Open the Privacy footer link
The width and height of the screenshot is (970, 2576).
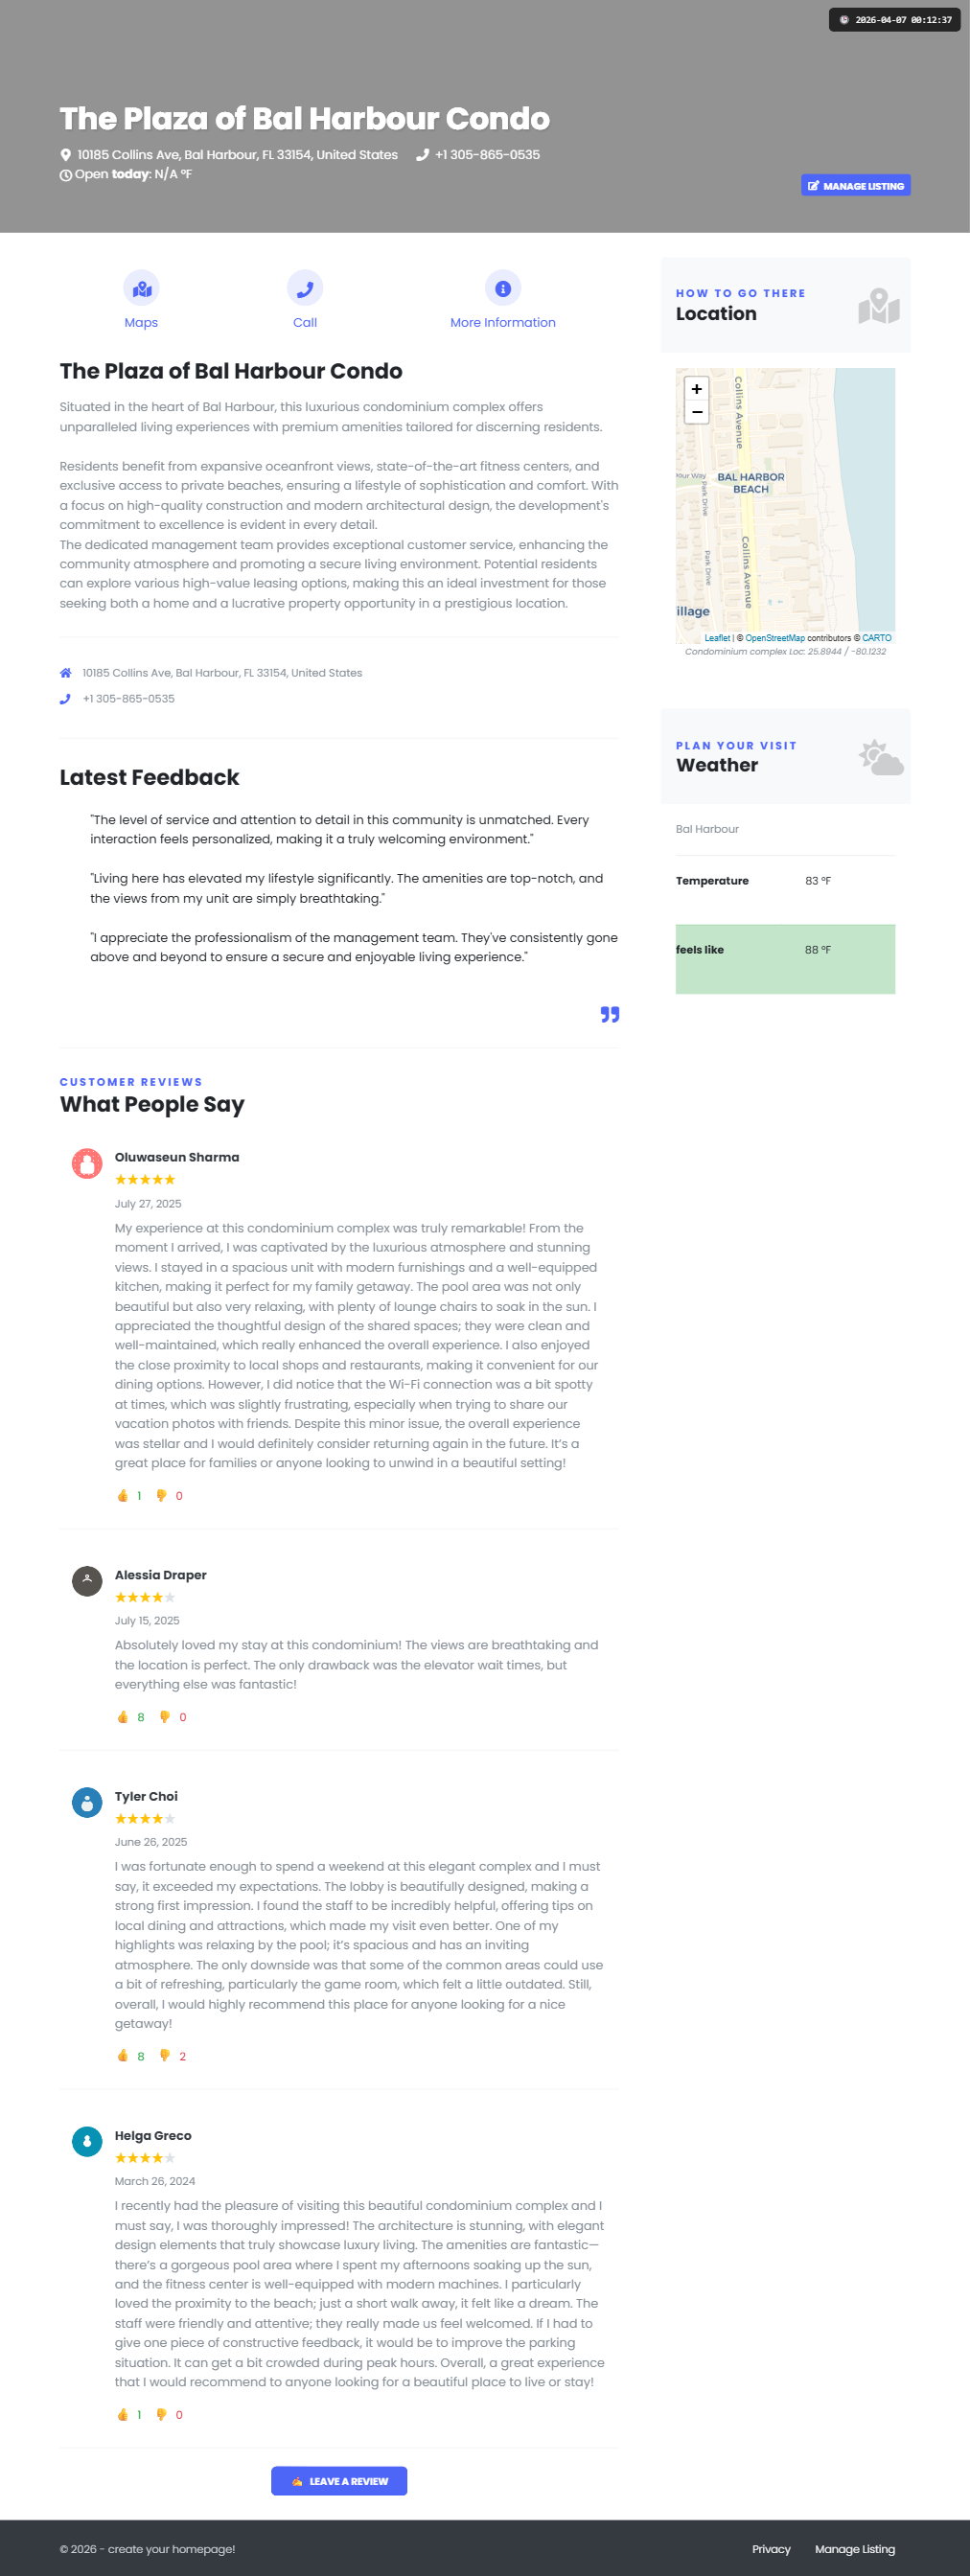coord(771,2549)
